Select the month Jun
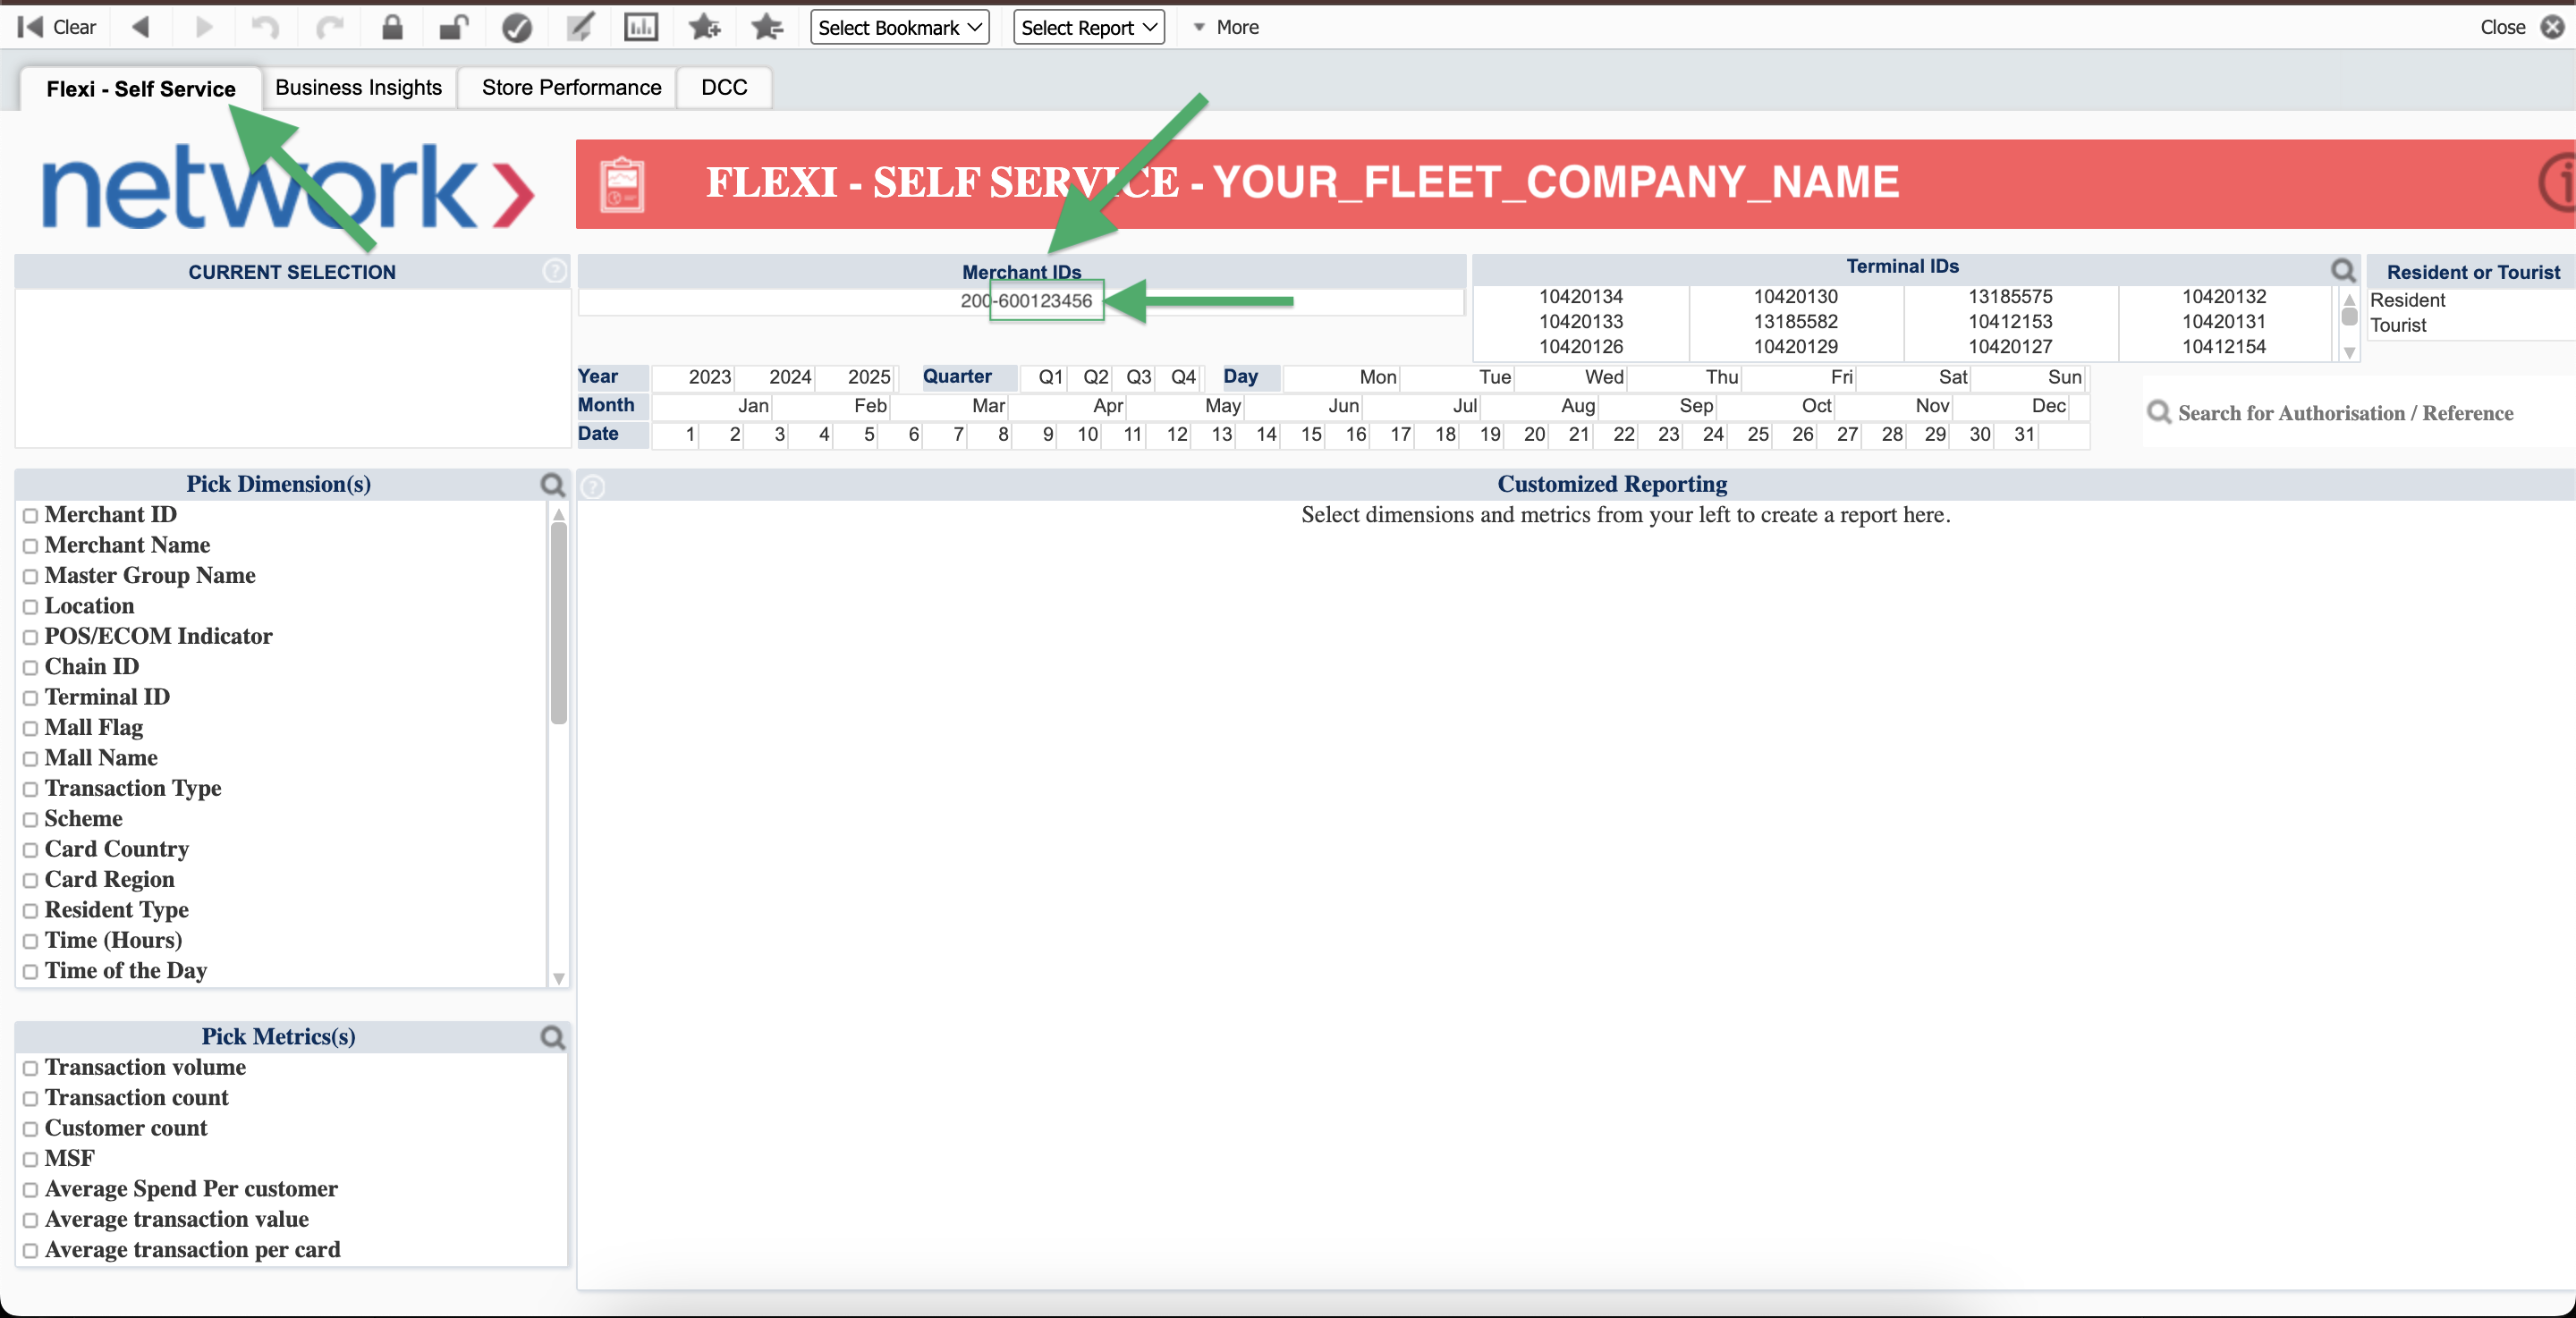2576x1318 pixels. pyautogui.click(x=1304, y=405)
